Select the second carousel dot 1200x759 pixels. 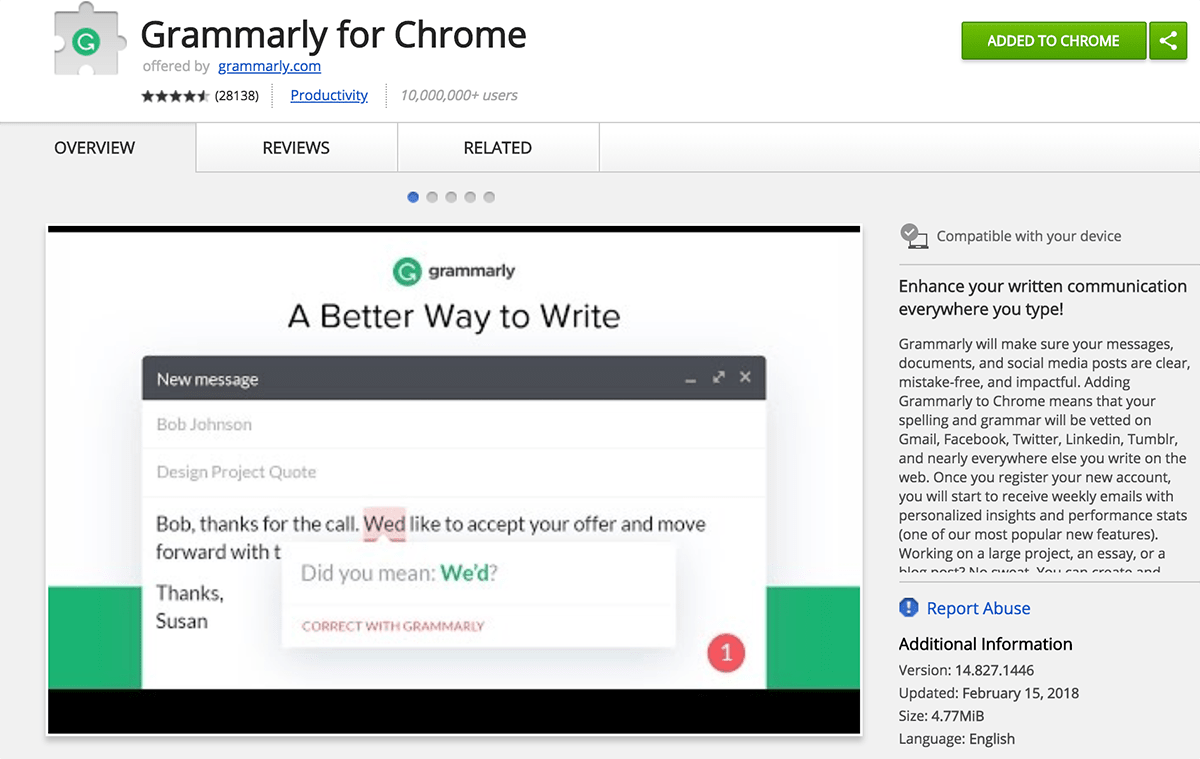click(x=432, y=197)
